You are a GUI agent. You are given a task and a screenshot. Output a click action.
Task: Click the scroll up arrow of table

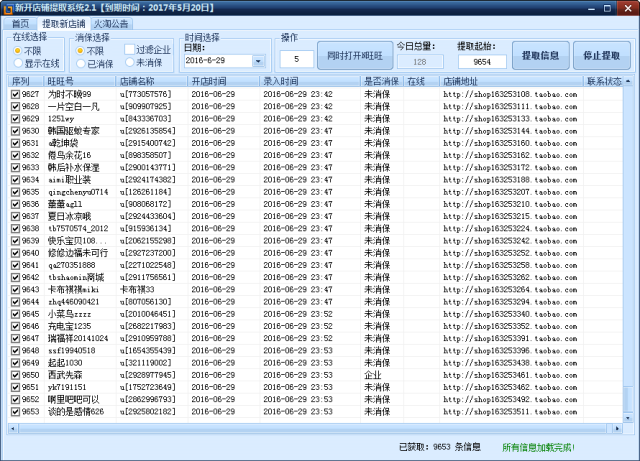628,81
